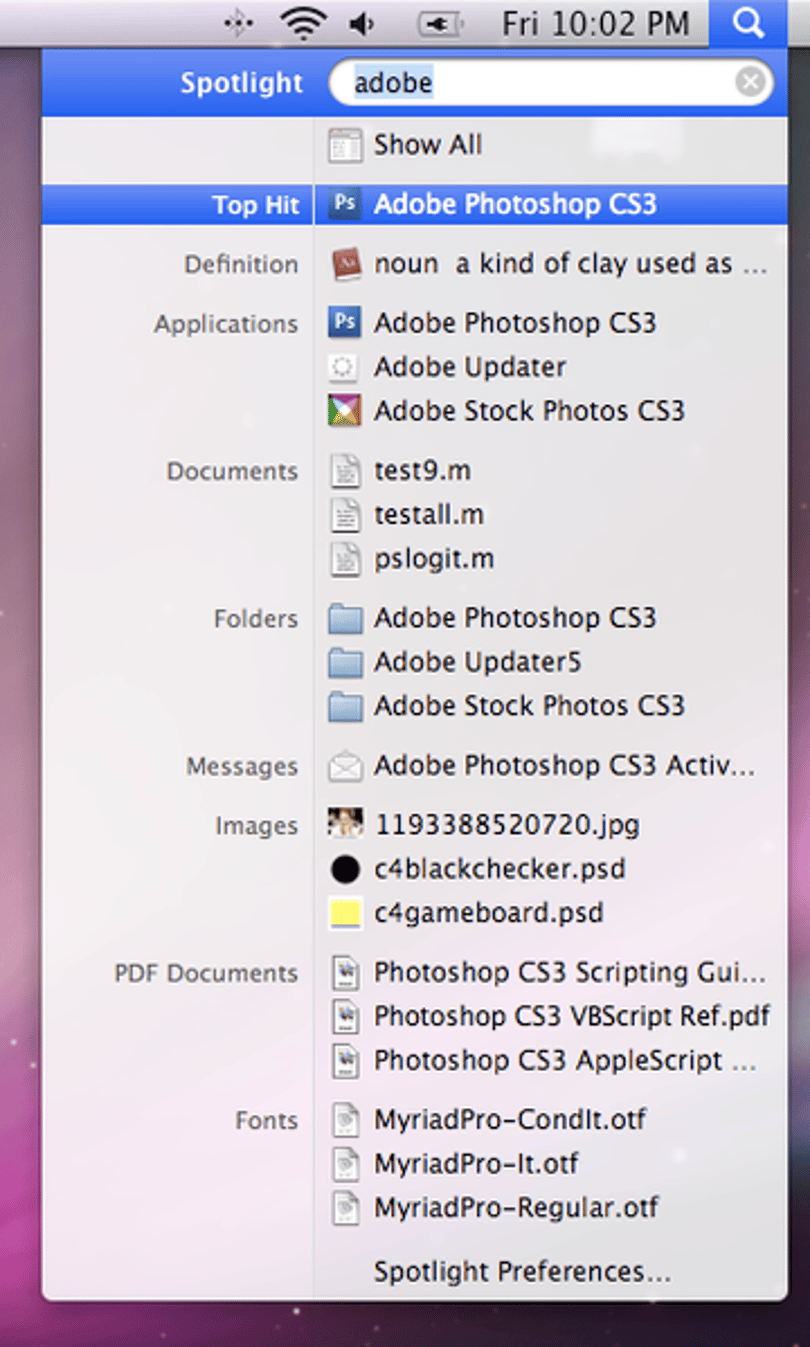Open the c4gameboard.psd yellow image
The height and width of the screenshot is (1347, 810).
(x=345, y=913)
